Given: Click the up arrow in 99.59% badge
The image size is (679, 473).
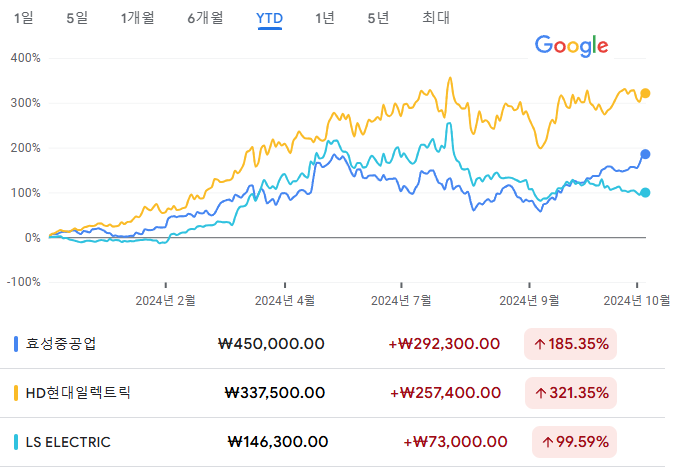Looking at the screenshot, I should click(x=548, y=443).
